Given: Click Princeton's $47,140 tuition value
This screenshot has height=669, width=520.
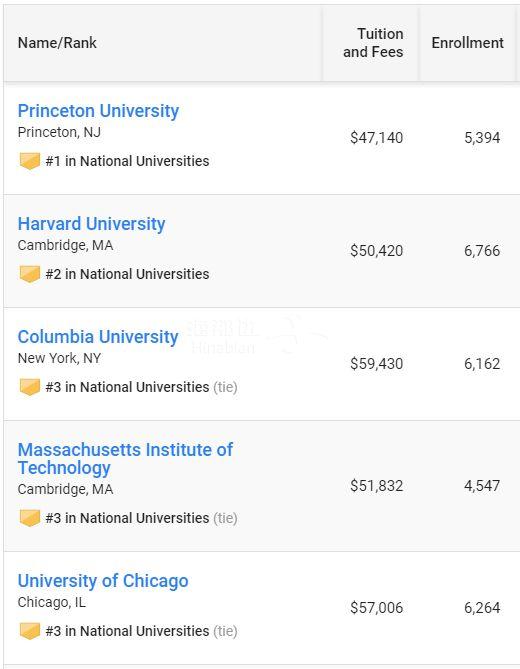Looking at the screenshot, I should click(376, 138).
